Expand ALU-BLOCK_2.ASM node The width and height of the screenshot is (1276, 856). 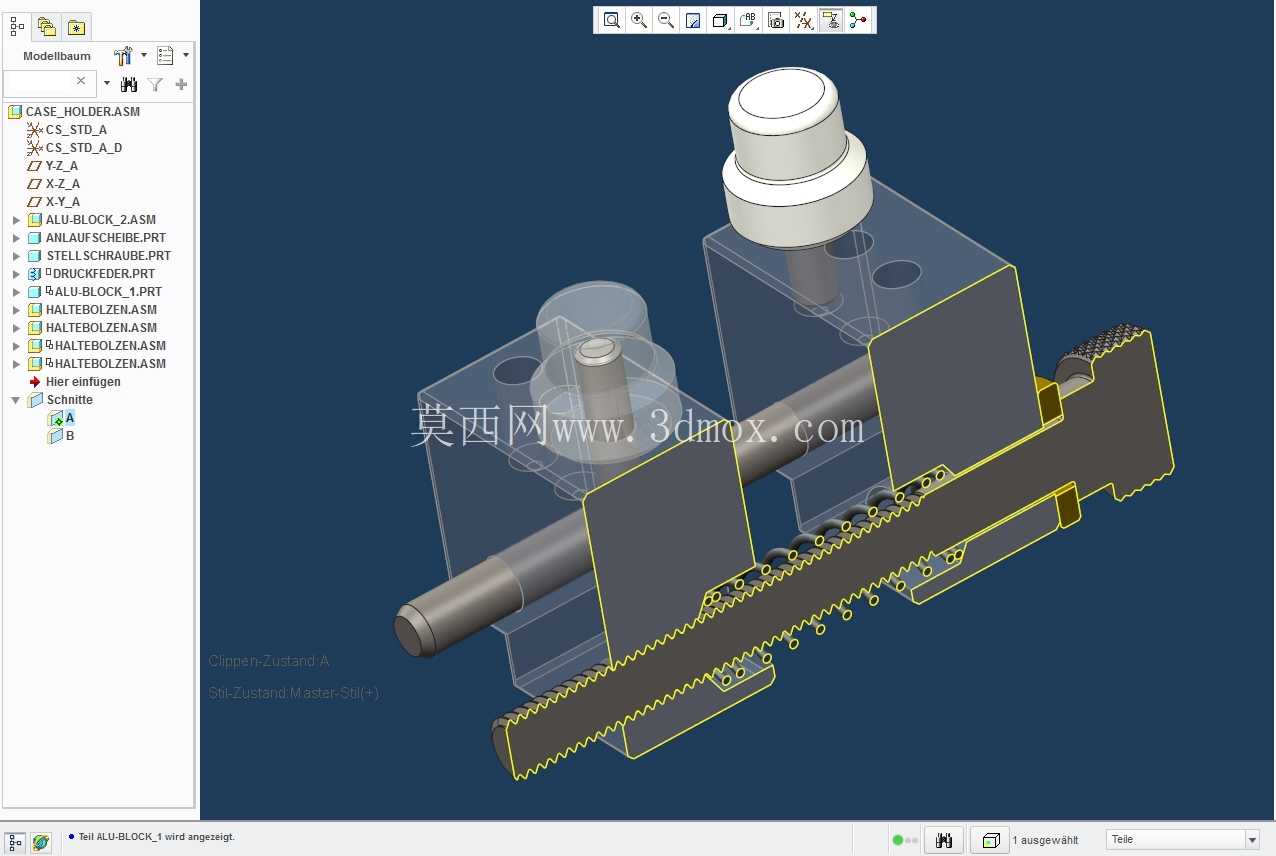16,220
